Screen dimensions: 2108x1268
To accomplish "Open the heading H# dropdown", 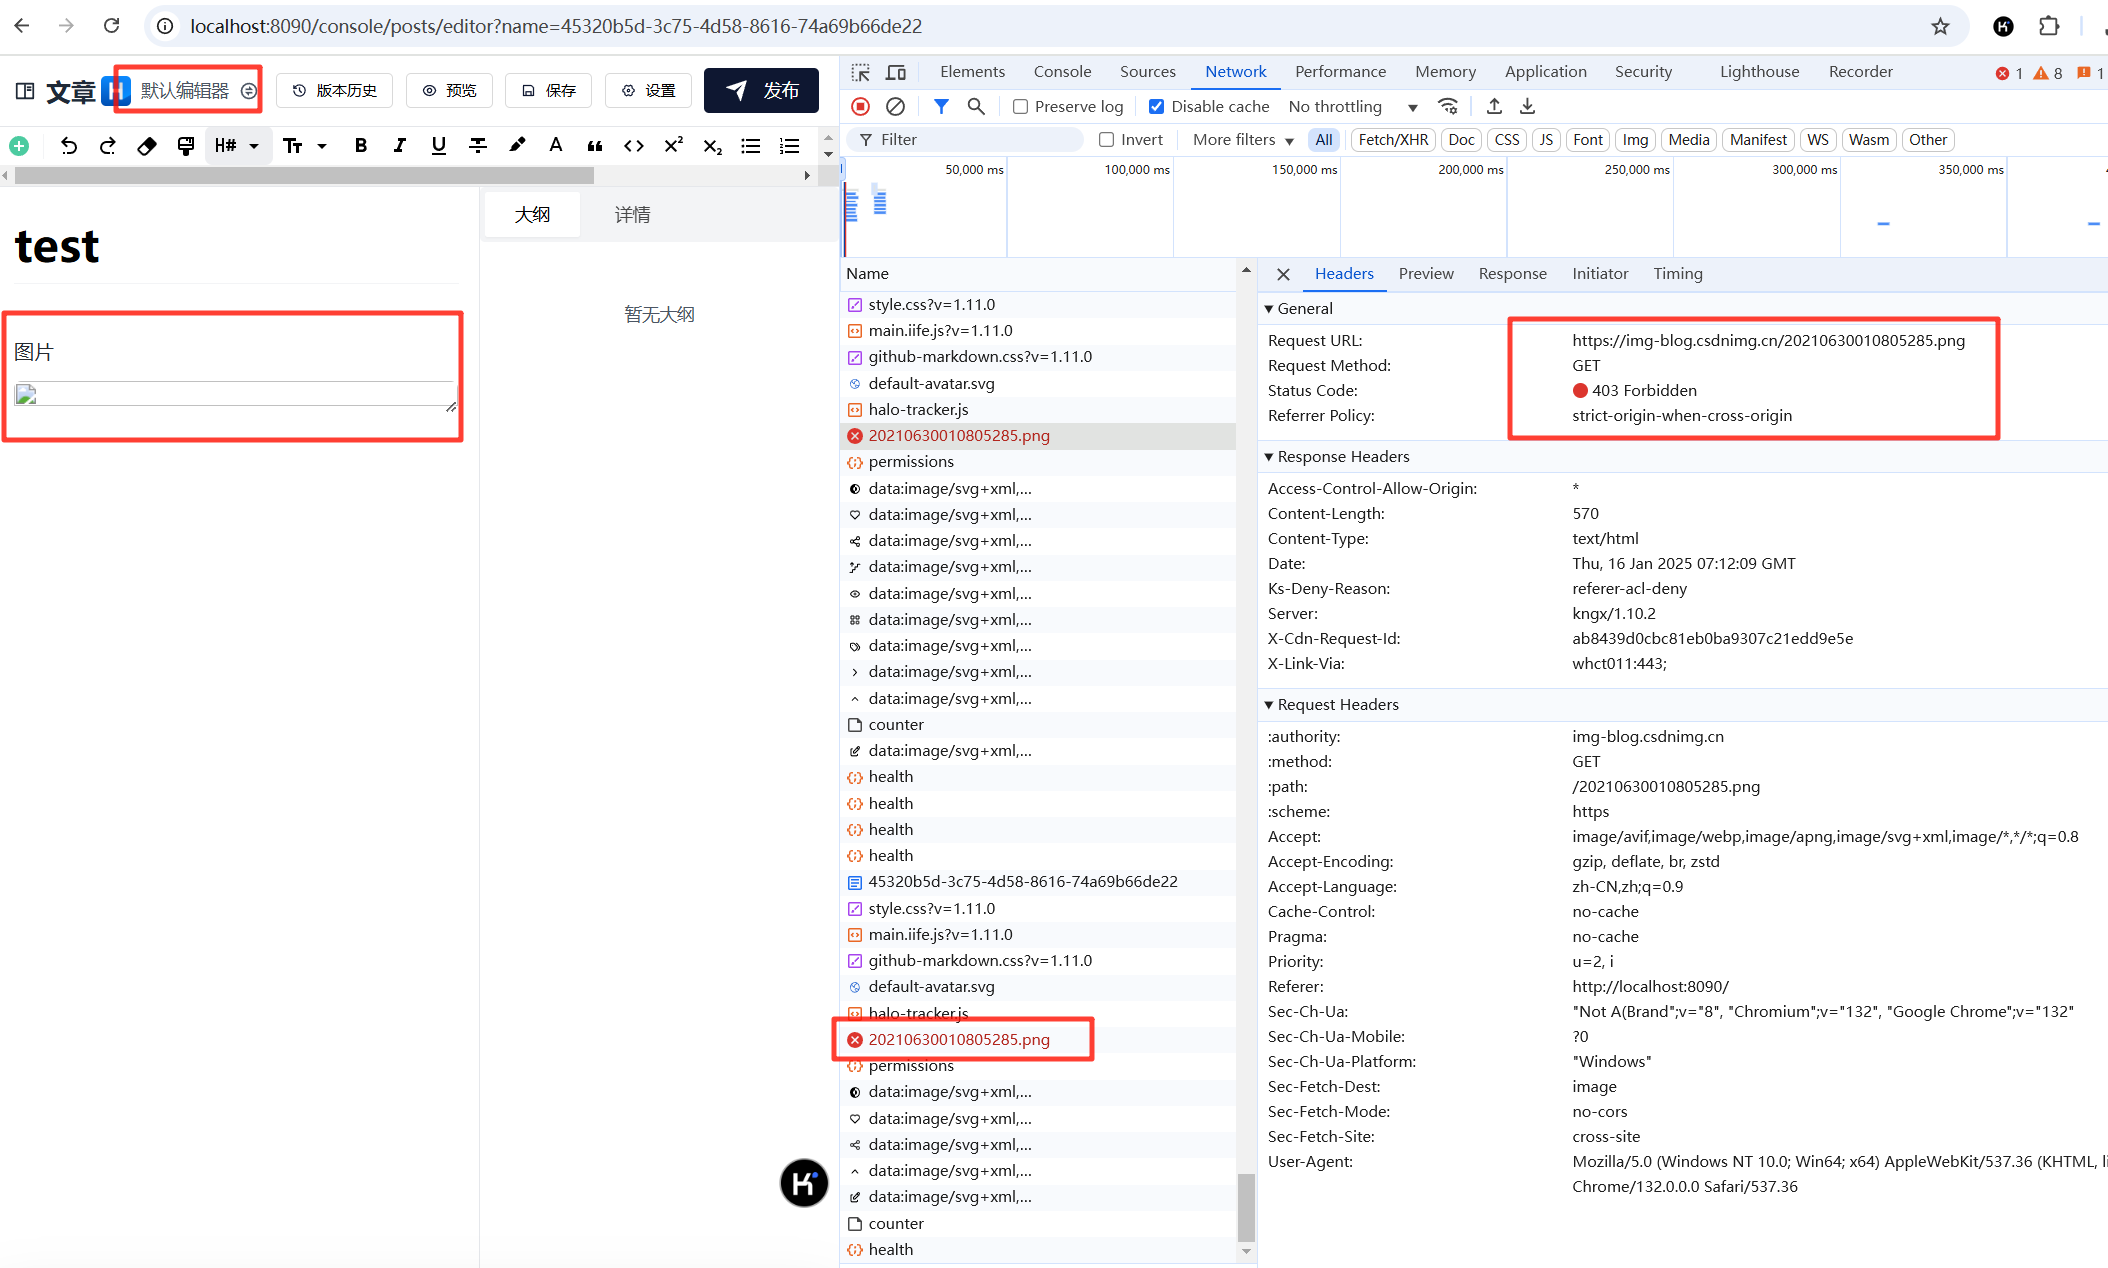I will [237, 146].
